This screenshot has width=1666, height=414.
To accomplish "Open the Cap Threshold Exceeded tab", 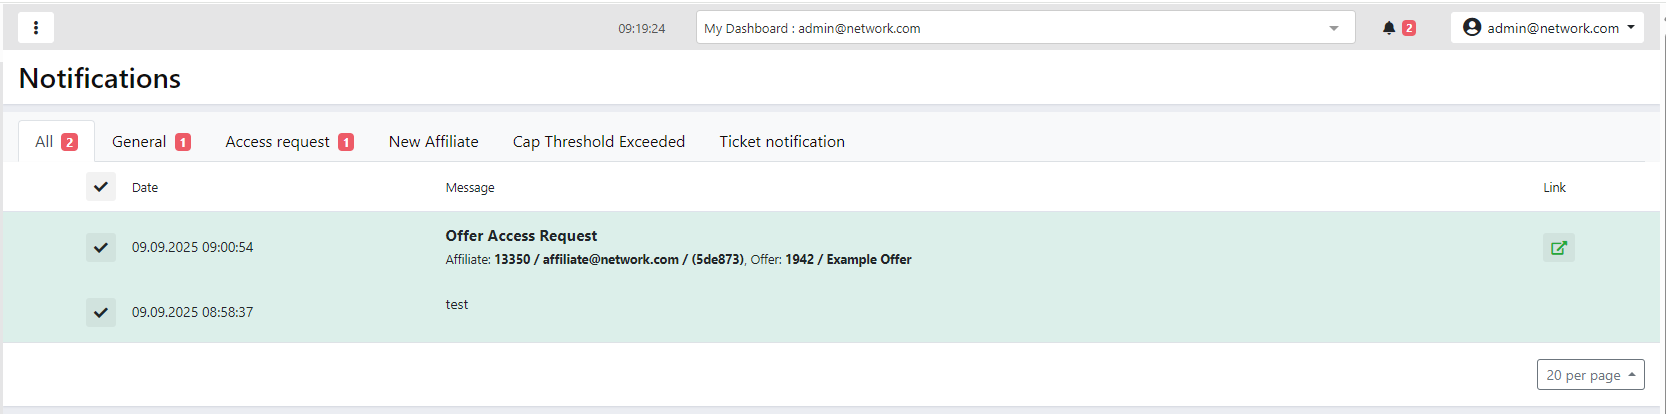I will click(x=598, y=142).
